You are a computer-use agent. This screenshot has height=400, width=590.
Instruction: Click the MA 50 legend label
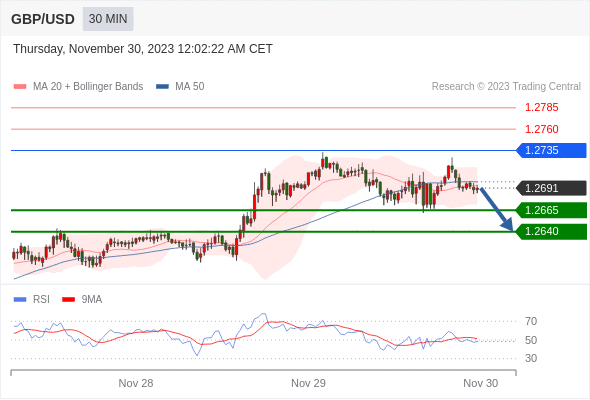click(x=190, y=87)
